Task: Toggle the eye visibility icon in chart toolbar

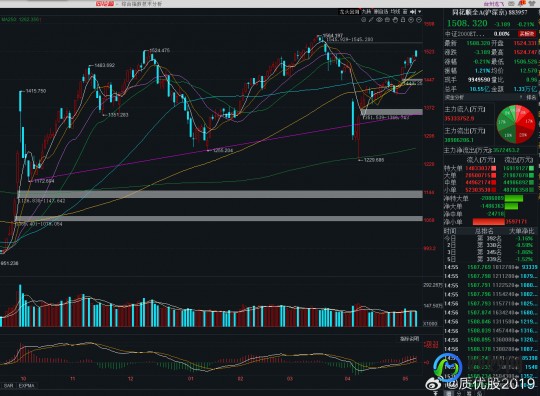Action: click(379, 20)
